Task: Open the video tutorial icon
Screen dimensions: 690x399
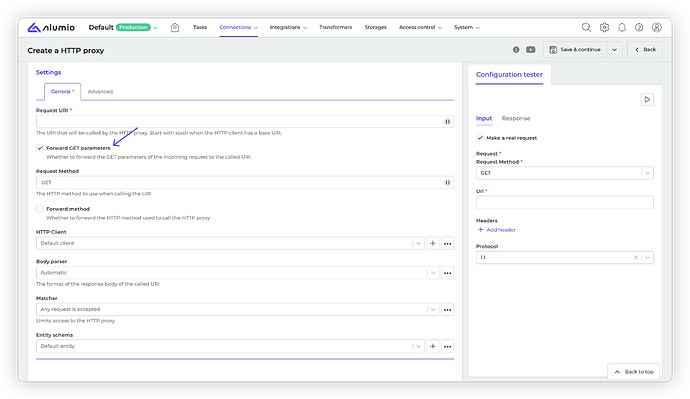Action: (531, 50)
